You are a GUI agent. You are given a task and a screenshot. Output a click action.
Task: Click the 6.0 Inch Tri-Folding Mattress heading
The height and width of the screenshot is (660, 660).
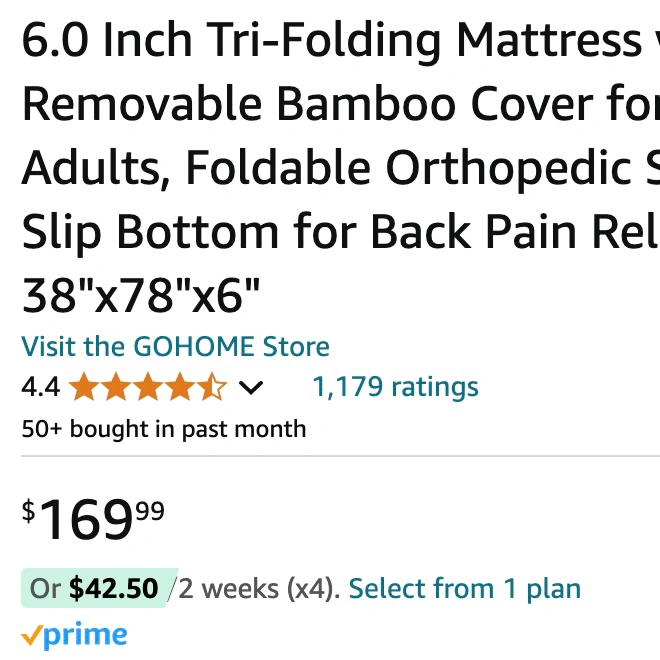332,40
